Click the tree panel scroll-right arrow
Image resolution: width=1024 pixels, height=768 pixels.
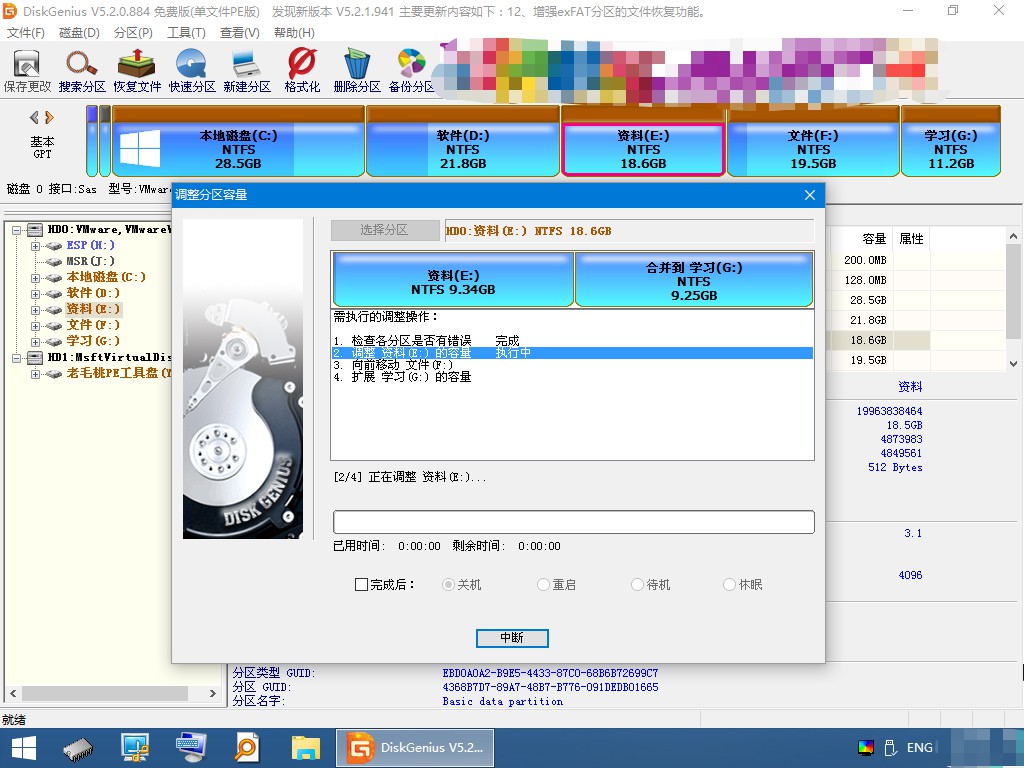pos(213,693)
